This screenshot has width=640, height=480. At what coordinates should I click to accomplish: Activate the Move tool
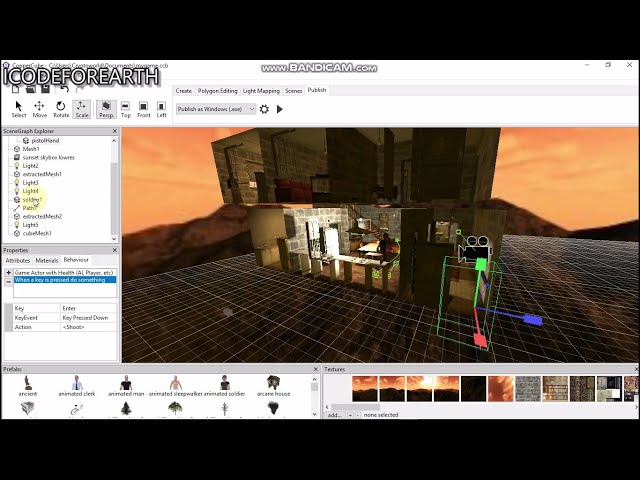click(x=40, y=109)
